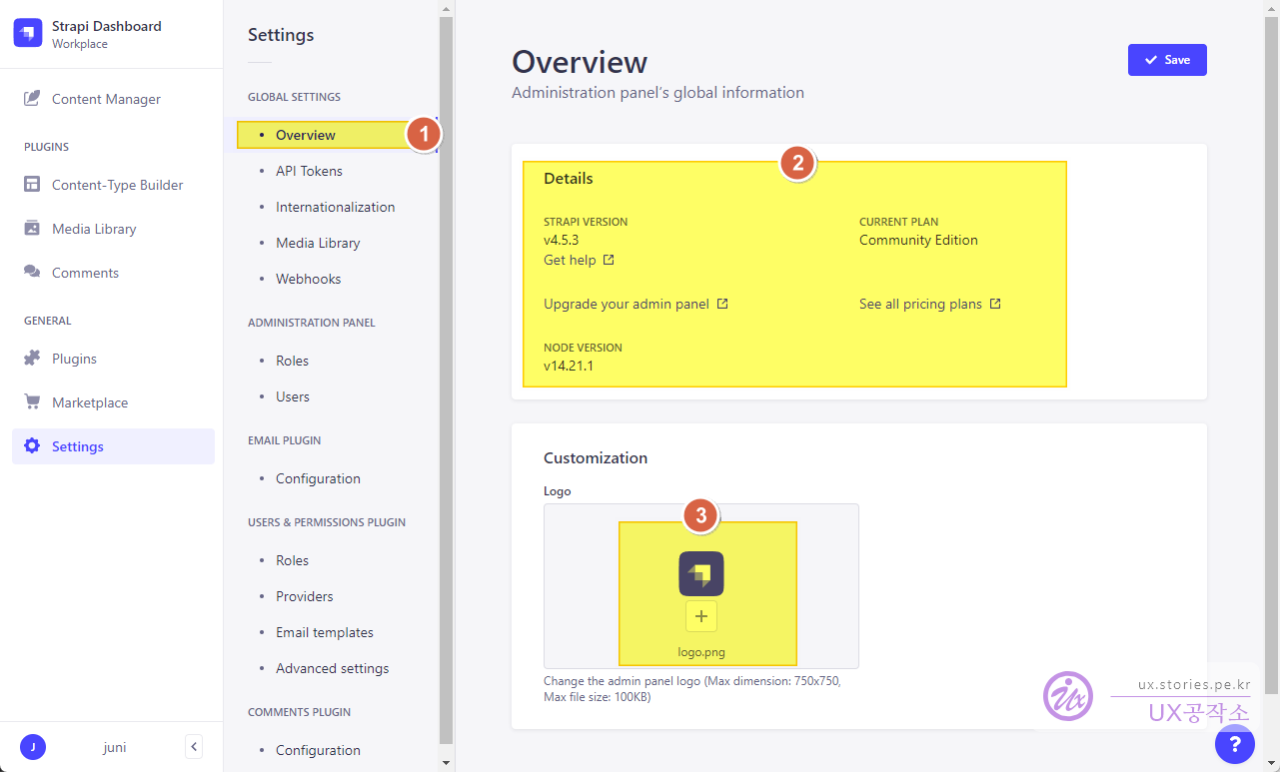Image resolution: width=1280 pixels, height=772 pixels.
Task: Open Configuration under Email Plugin
Action: coord(318,479)
